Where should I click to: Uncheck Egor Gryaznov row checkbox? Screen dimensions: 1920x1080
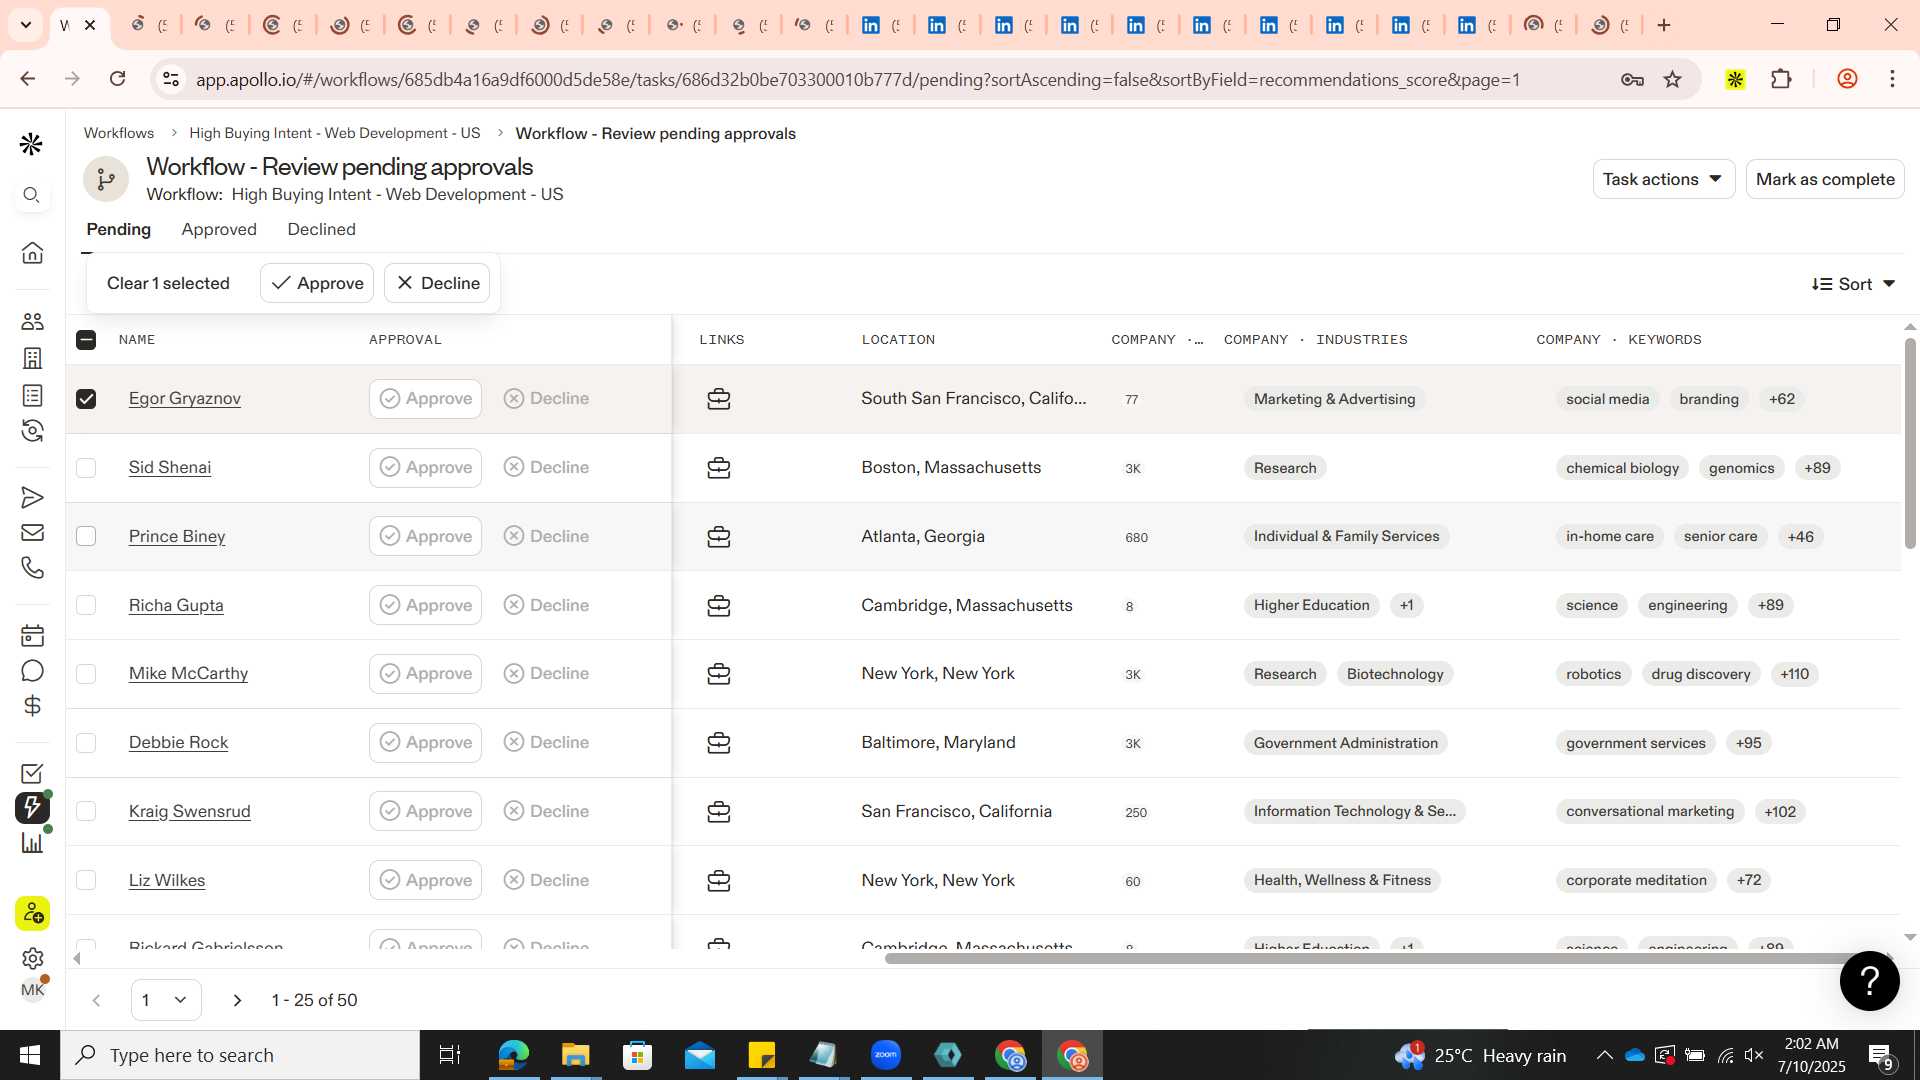[86, 399]
